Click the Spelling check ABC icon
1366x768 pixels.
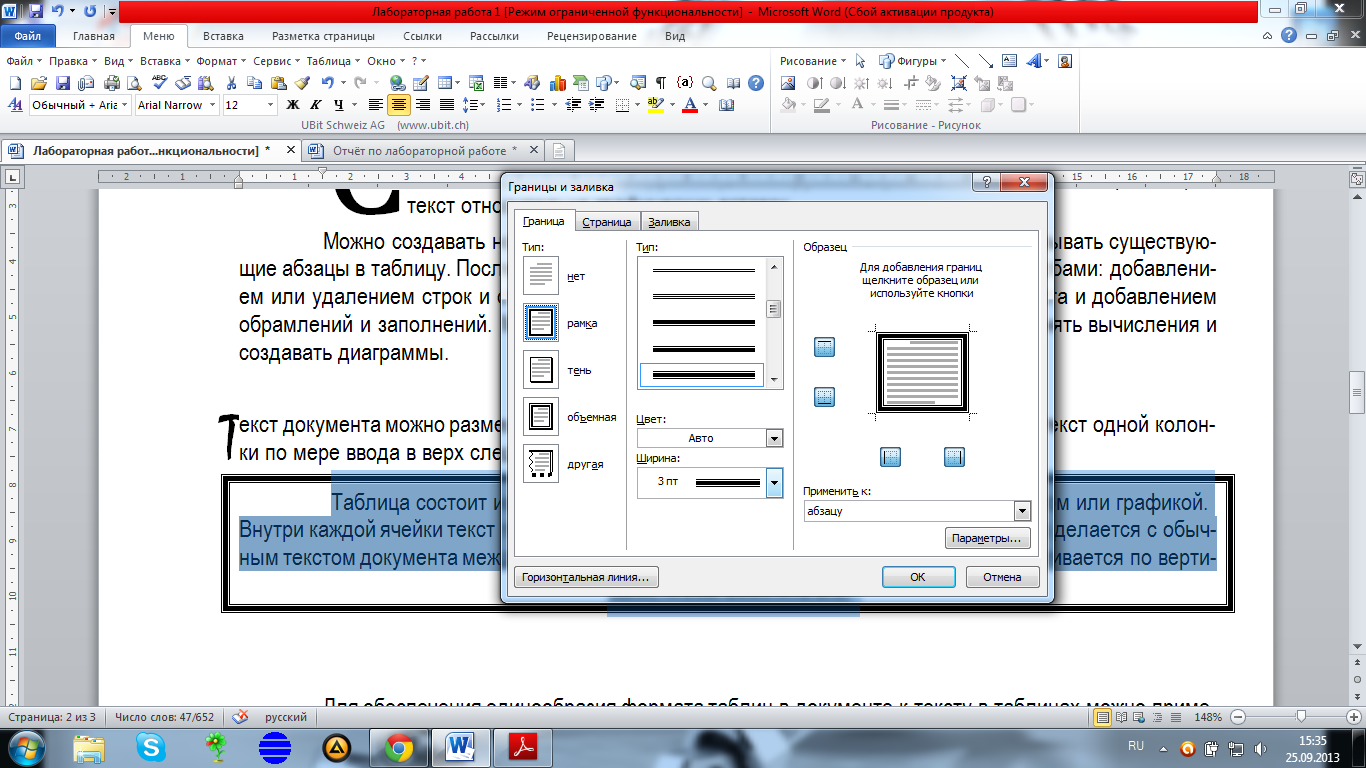160,82
